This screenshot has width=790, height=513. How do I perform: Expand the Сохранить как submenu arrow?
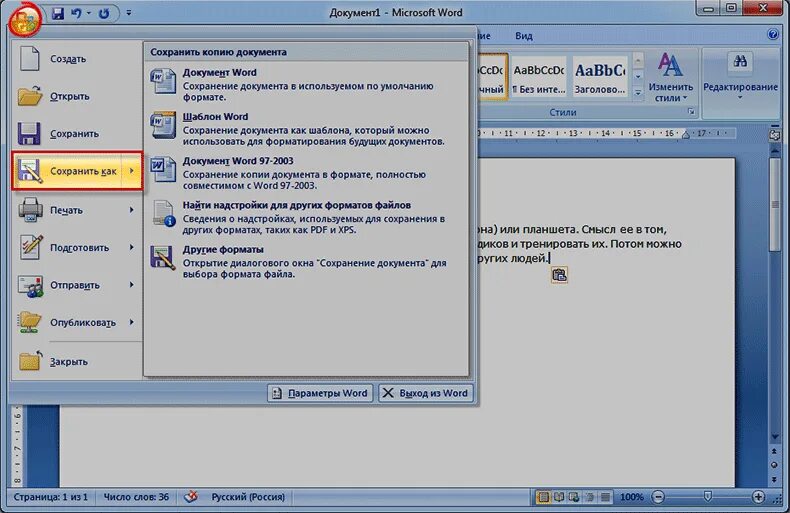132,171
